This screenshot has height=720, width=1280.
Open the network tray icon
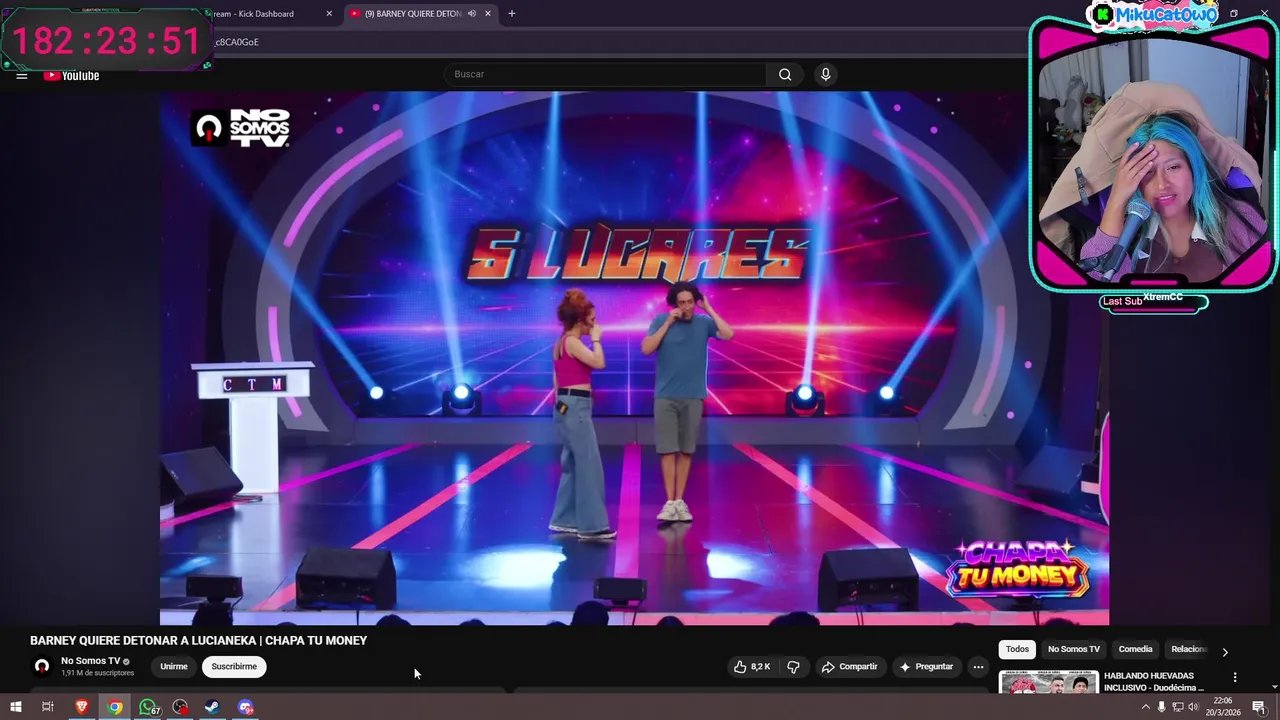(1177, 707)
